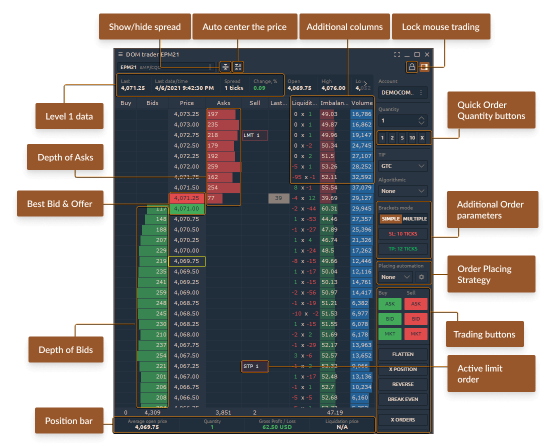This screenshot has width=558, height=447.
Task: Select SIMPLE brackets mode
Action: (x=391, y=219)
